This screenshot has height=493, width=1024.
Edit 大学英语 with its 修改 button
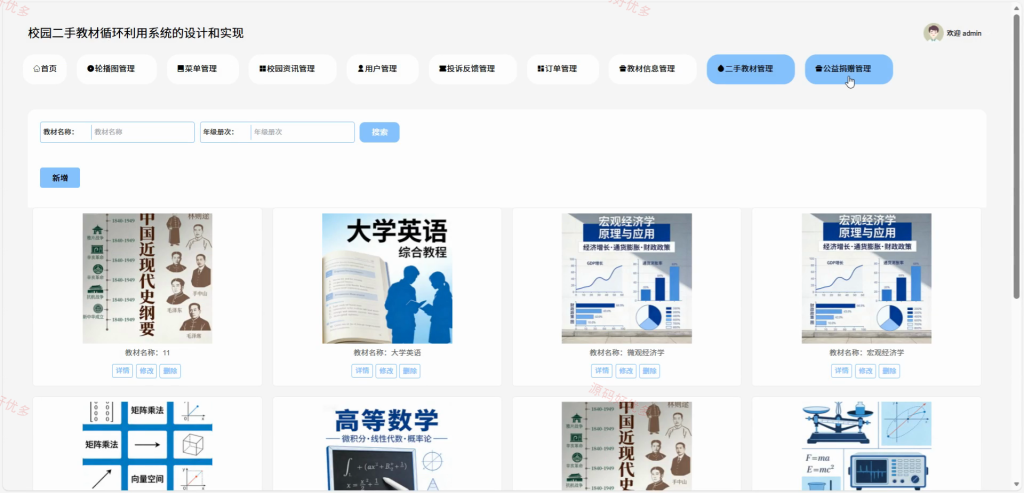pyautogui.click(x=386, y=371)
